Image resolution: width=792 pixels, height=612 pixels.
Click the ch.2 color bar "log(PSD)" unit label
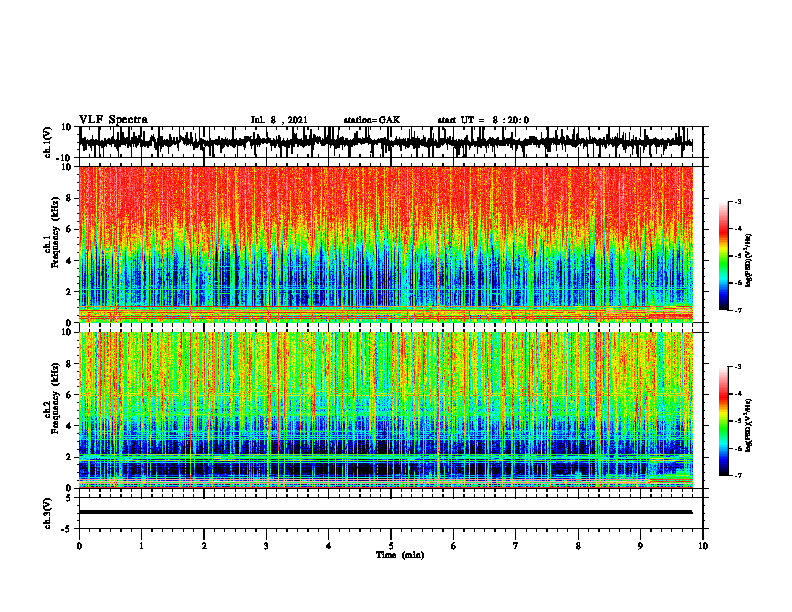749,425
